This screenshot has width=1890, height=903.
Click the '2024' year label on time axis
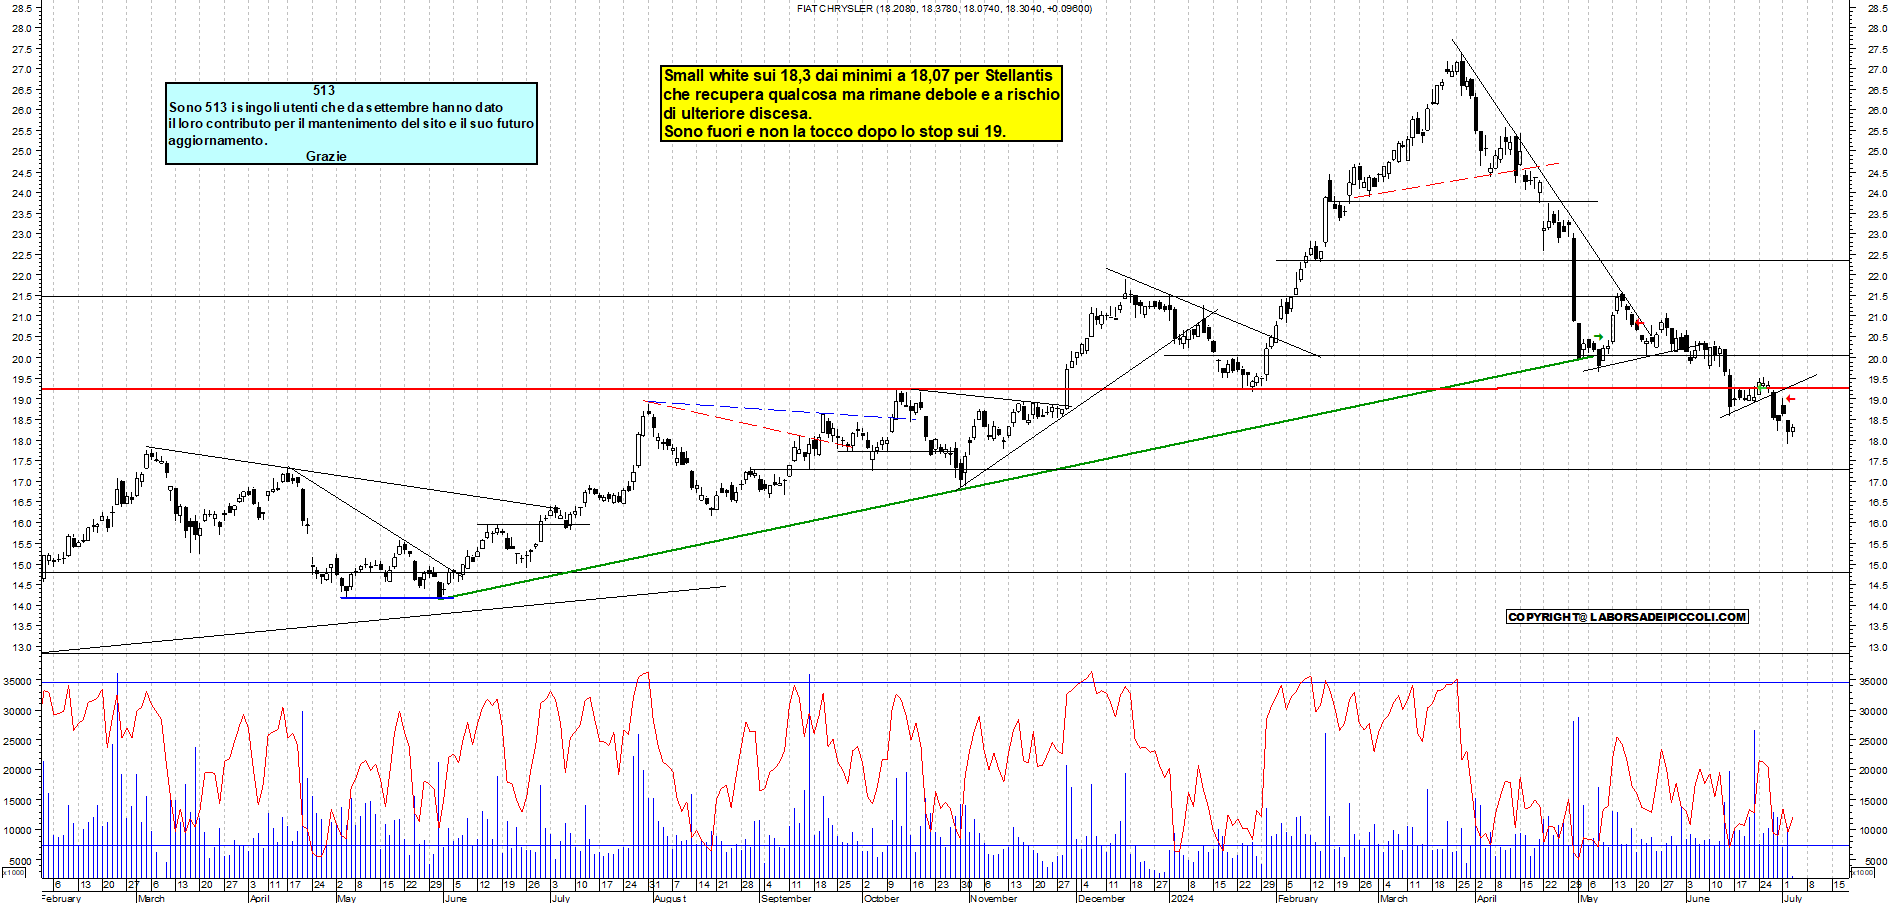(1182, 898)
